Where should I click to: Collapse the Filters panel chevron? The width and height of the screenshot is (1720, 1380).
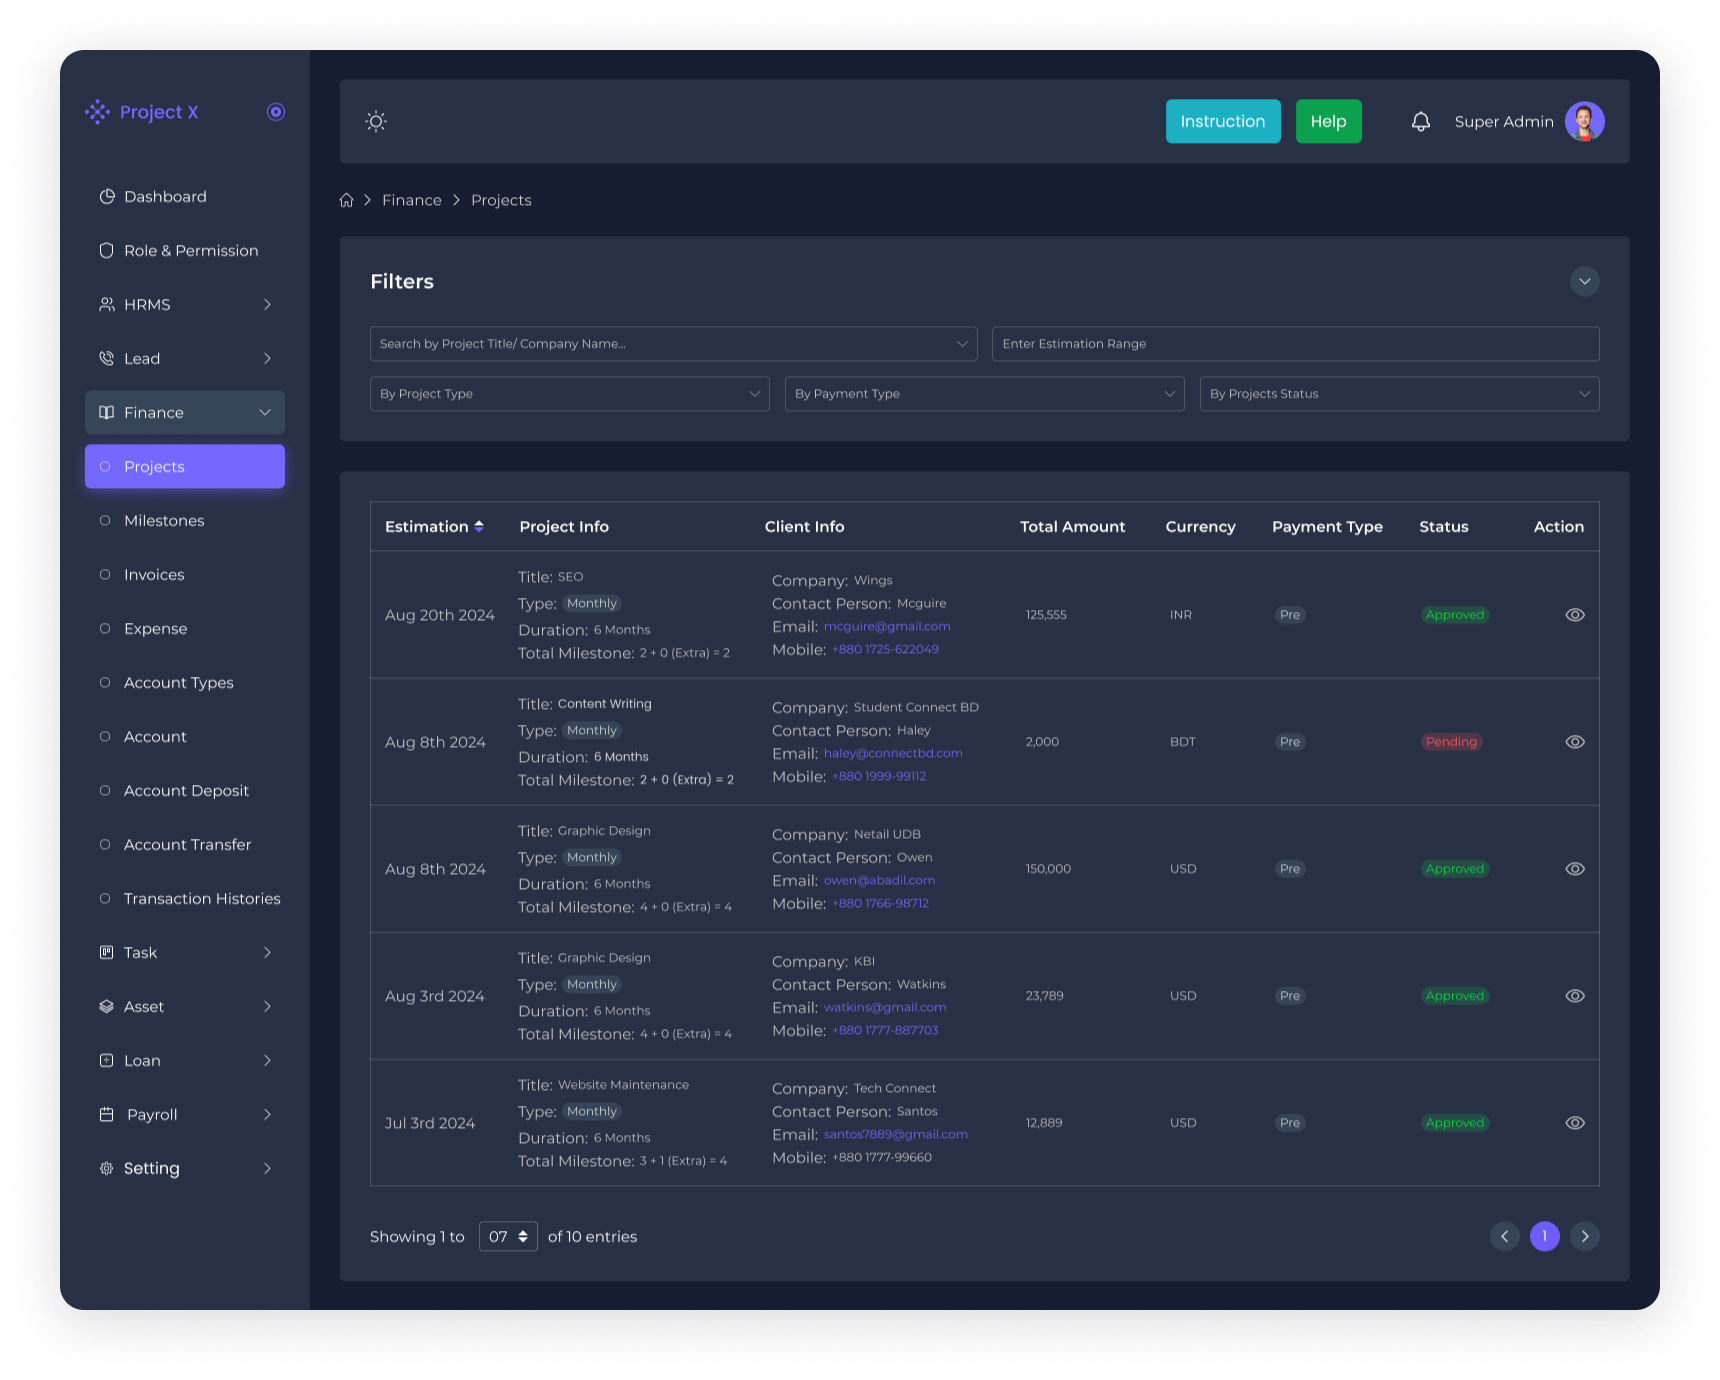[1585, 282]
